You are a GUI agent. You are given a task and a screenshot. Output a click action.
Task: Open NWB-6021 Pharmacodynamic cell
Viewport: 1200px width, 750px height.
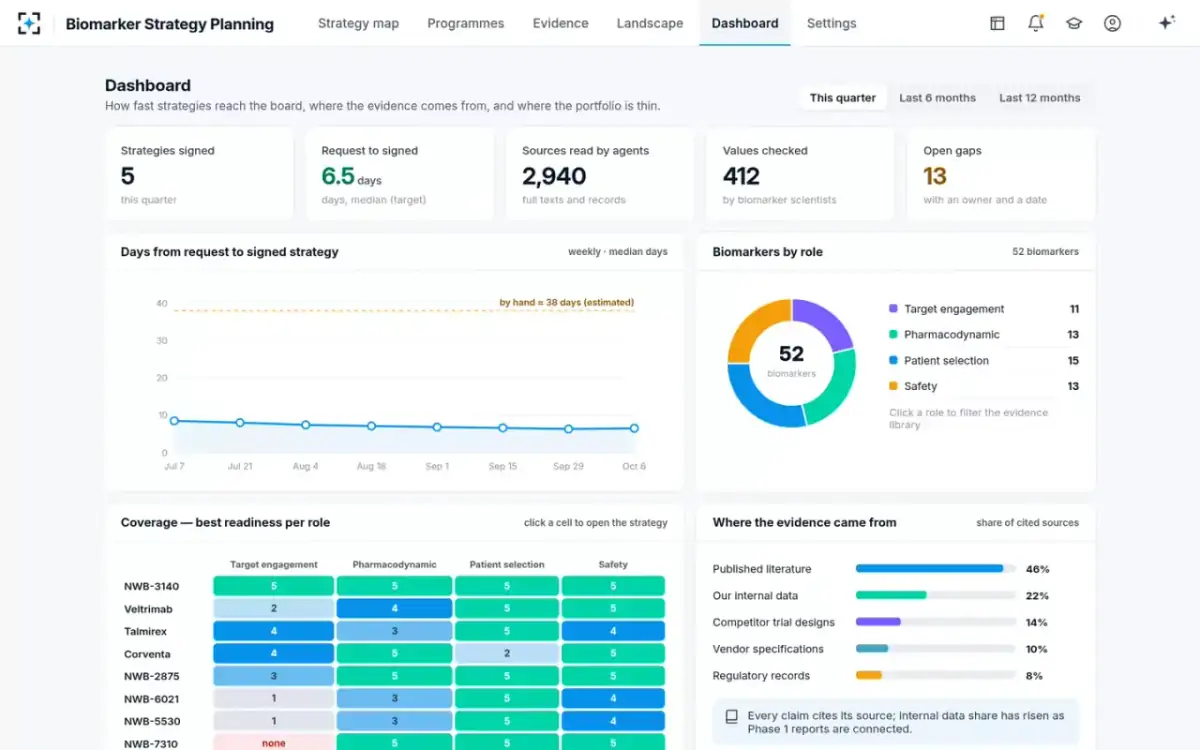394,698
